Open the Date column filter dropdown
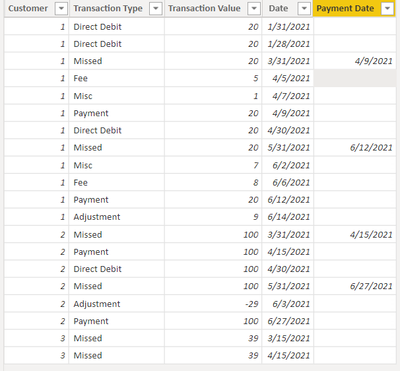The image size is (400, 371). [x=304, y=9]
